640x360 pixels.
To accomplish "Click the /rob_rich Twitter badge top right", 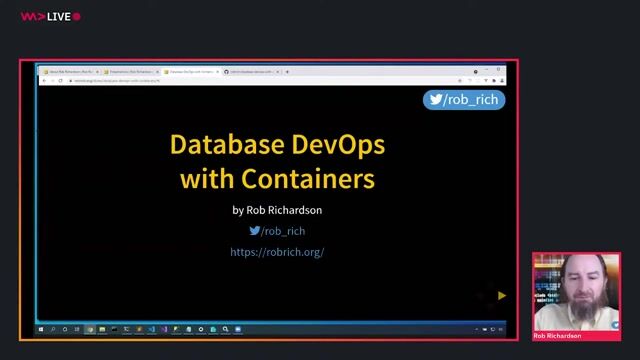I will point(464,100).
